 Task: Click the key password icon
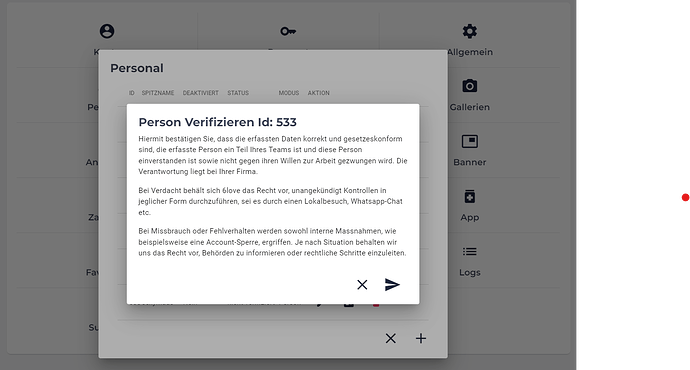pyautogui.click(x=288, y=31)
